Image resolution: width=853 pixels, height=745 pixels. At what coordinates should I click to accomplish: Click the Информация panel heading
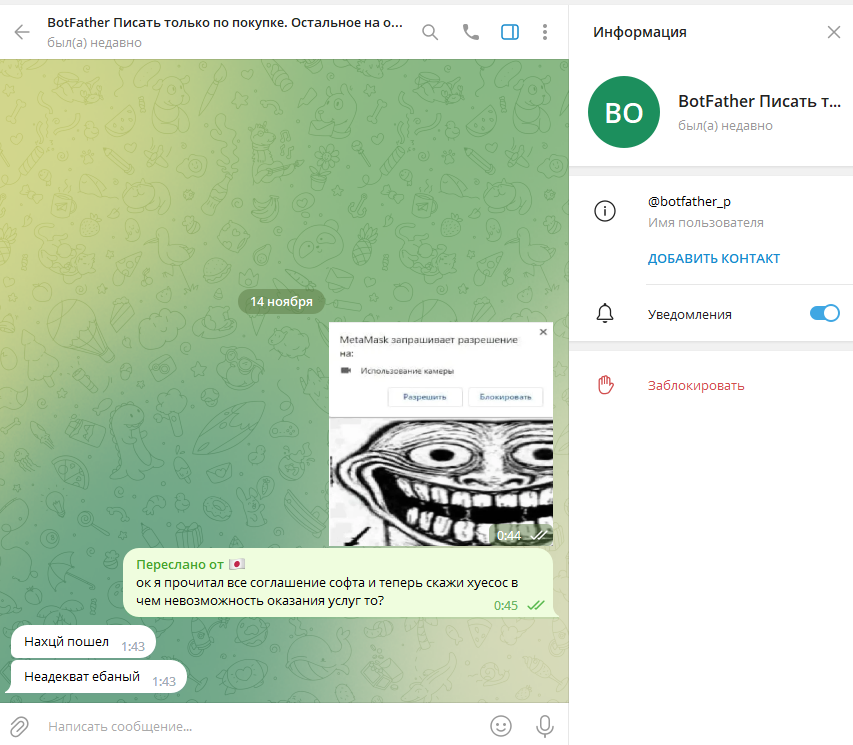click(640, 32)
